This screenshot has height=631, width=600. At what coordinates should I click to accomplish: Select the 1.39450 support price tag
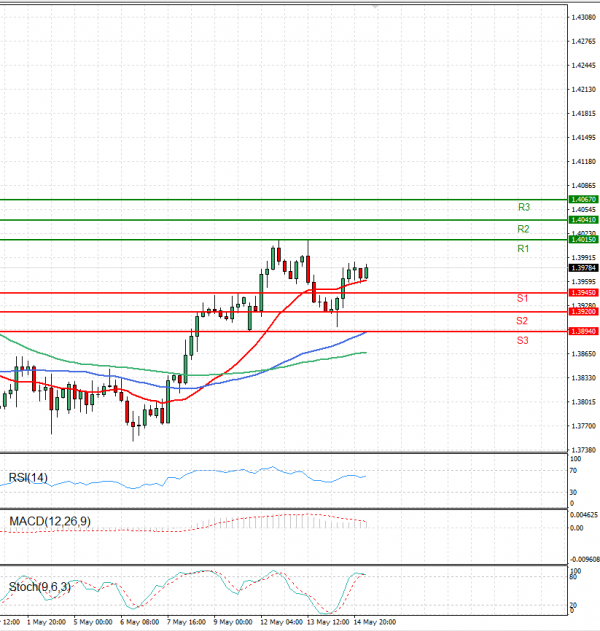pos(584,293)
